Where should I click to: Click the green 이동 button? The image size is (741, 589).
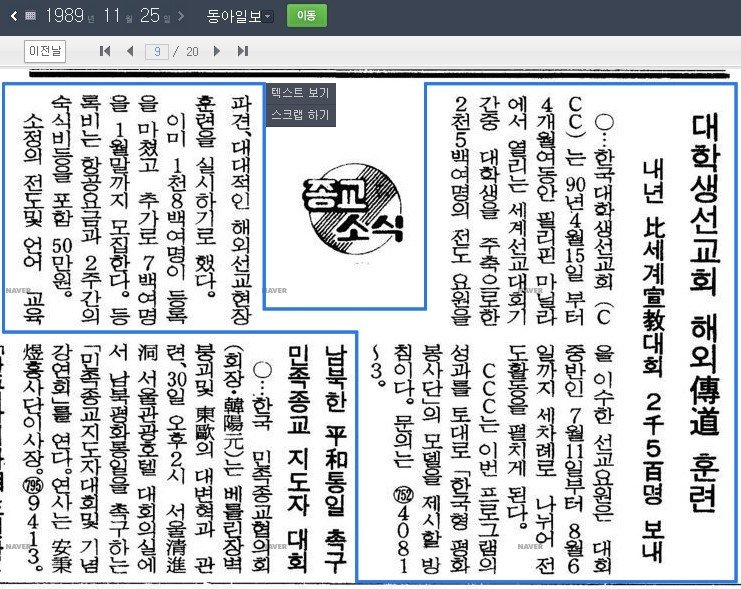pos(306,16)
